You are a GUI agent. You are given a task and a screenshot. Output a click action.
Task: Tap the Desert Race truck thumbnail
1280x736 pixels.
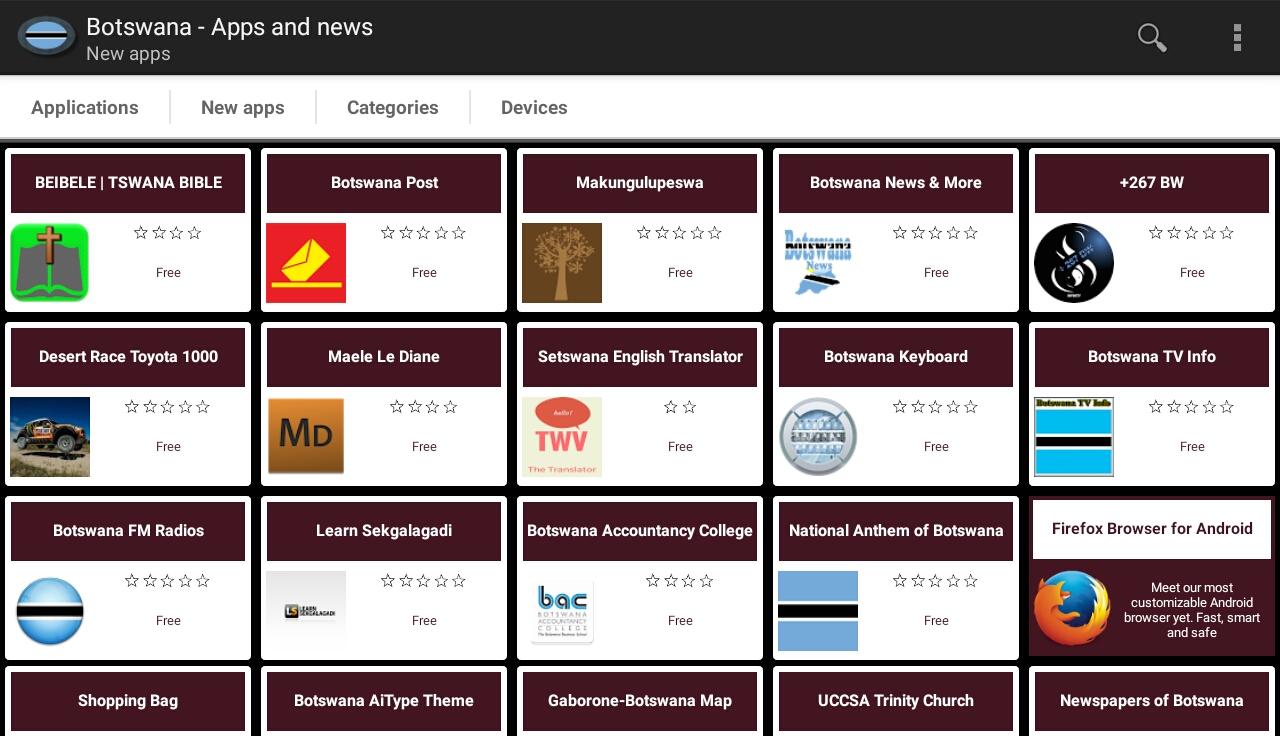[50, 437]
